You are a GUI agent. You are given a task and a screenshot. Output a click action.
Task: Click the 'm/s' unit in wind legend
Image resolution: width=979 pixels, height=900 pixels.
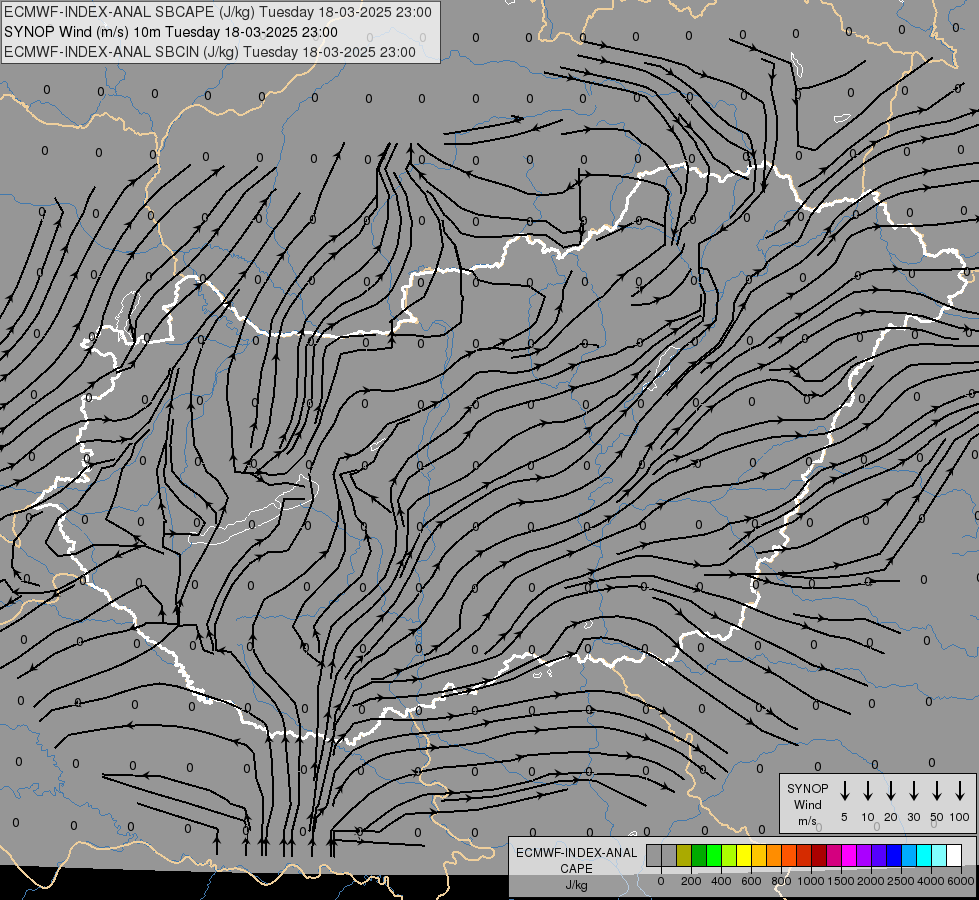tap(807, 821)
